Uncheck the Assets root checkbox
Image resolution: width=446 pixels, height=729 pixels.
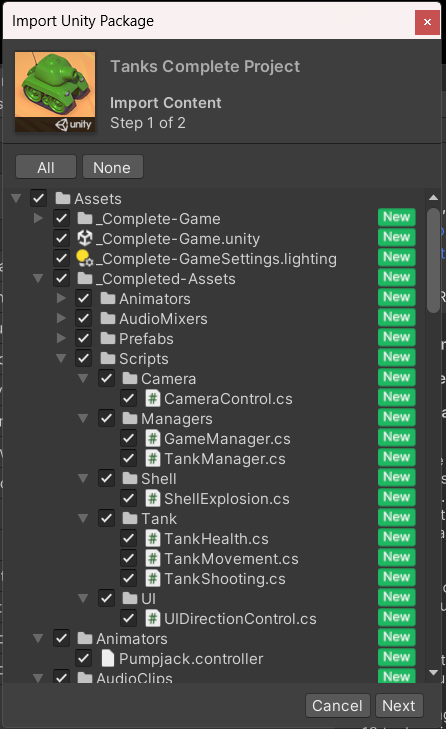38,199
